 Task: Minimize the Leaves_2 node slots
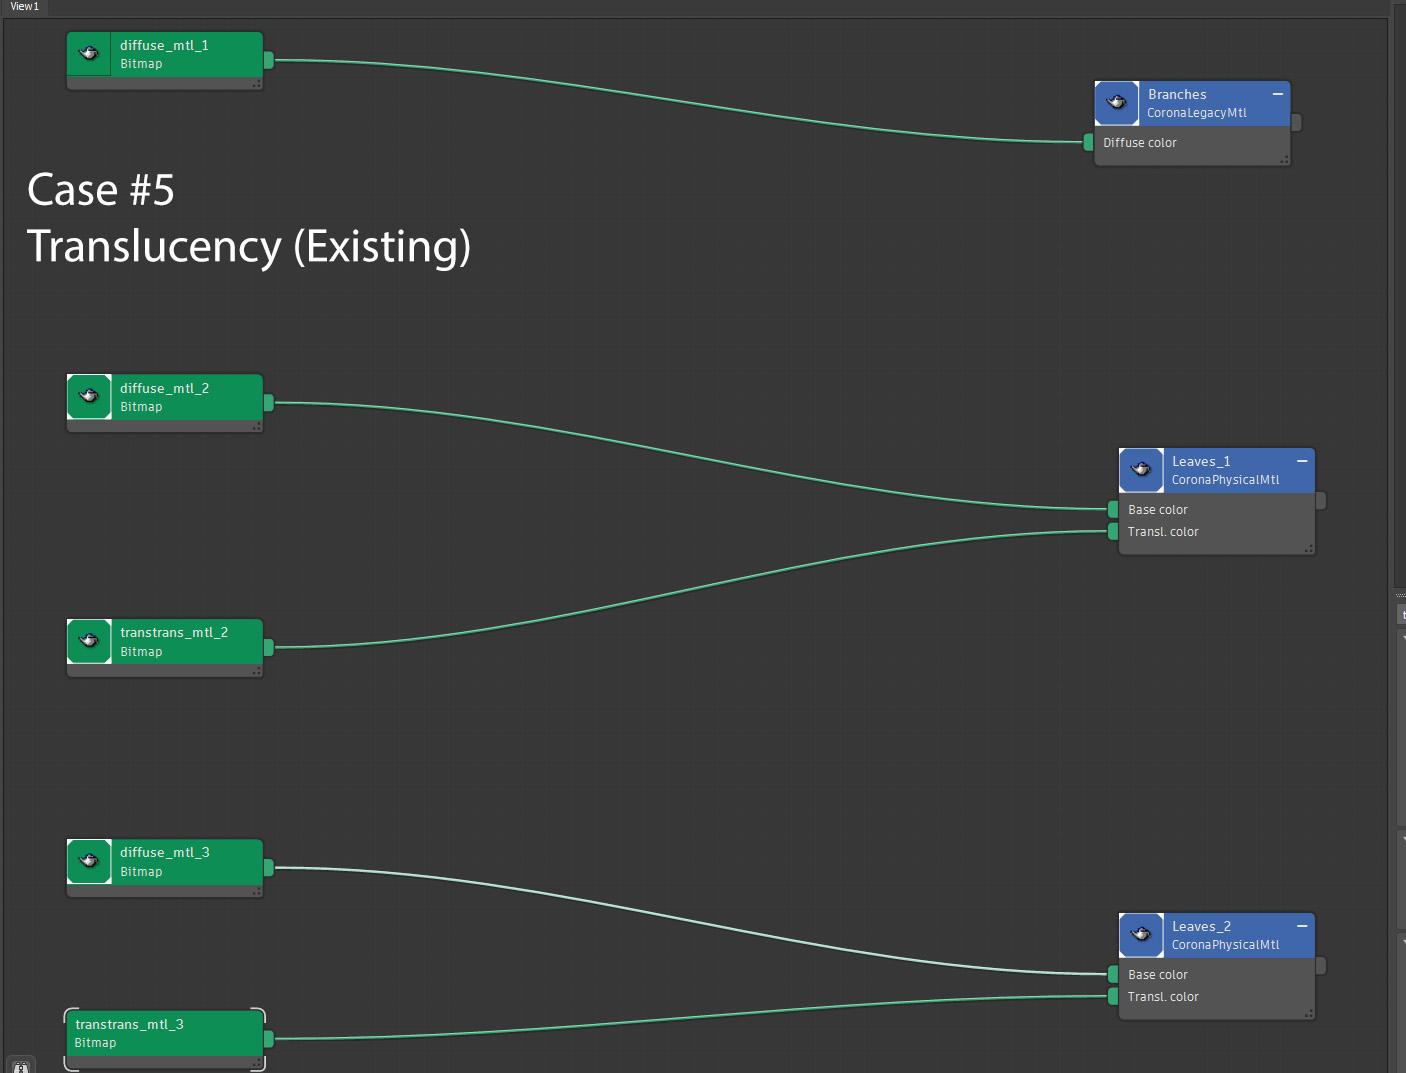pos(1302,926)
